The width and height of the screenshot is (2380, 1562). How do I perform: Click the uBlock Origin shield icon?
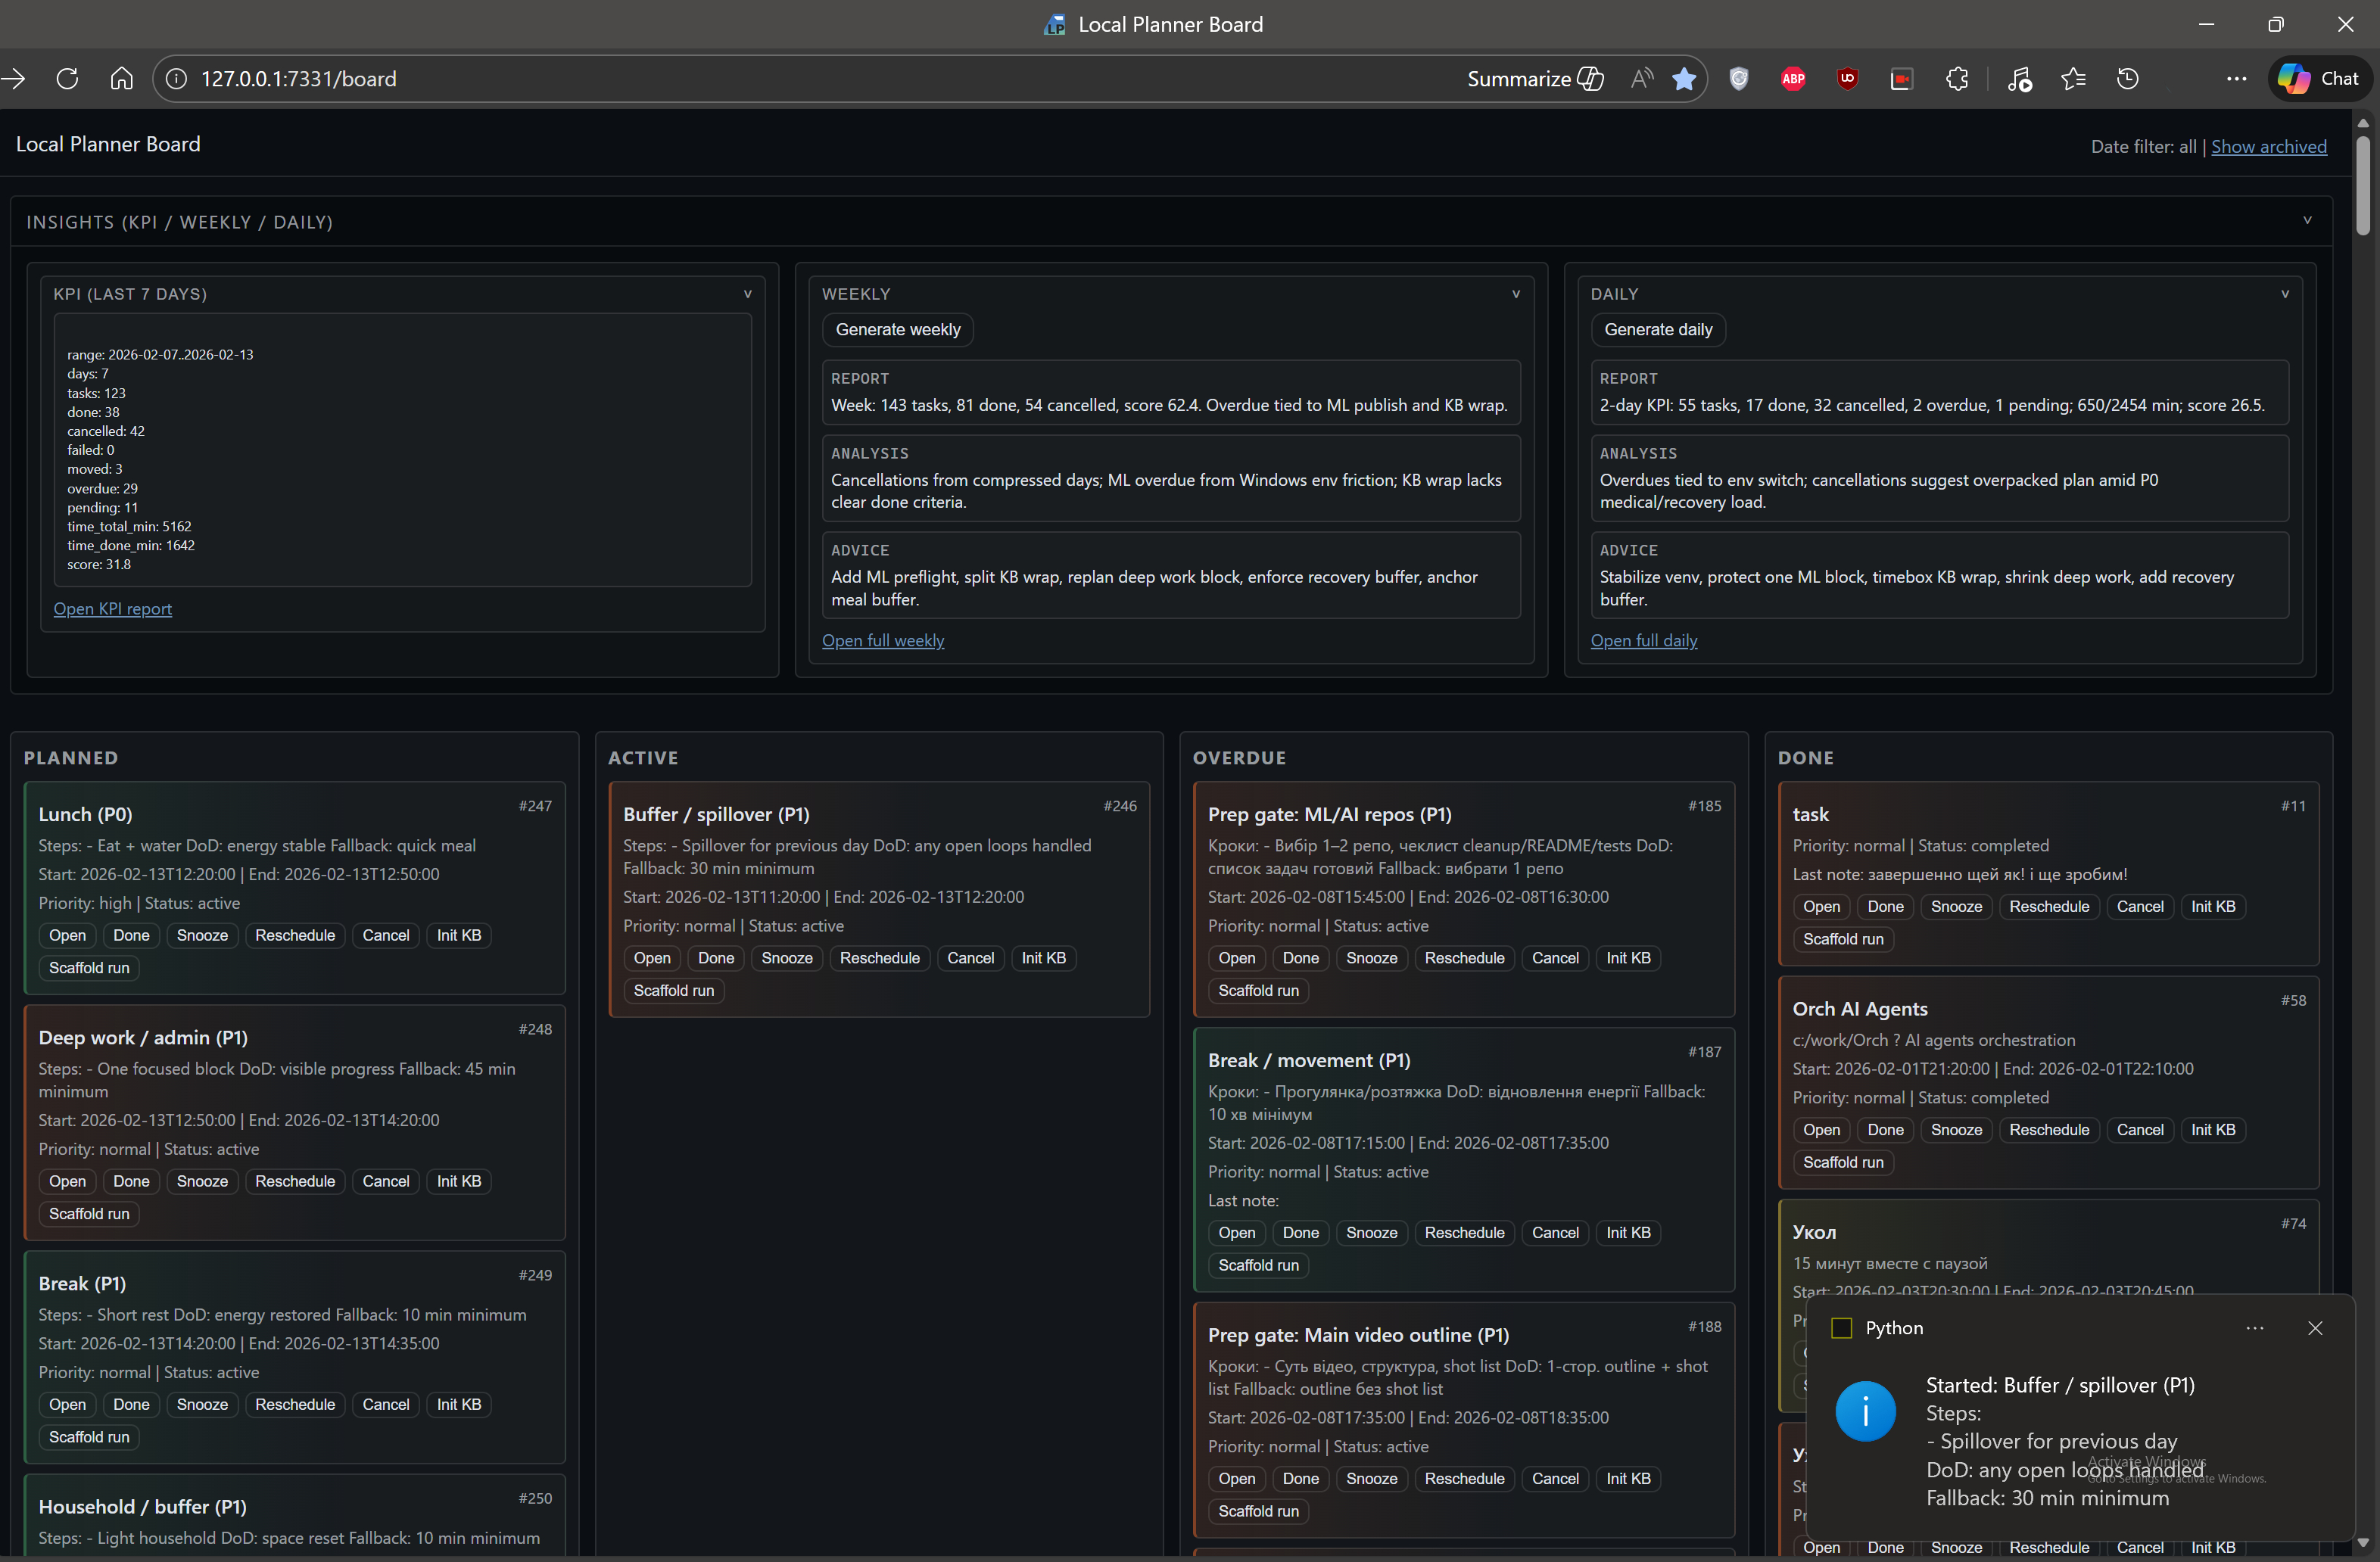[x=1847, y=79]
